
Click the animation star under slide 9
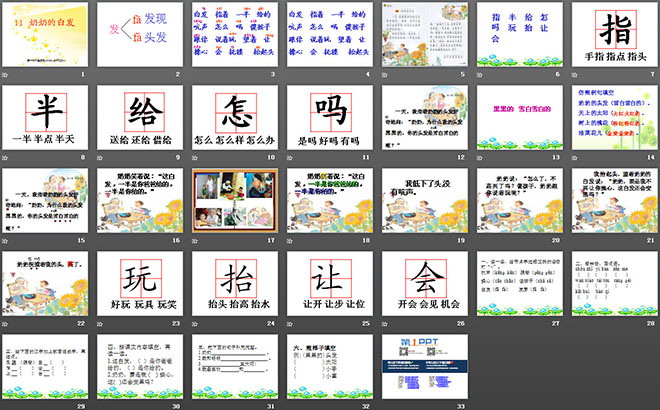[100, 157]
